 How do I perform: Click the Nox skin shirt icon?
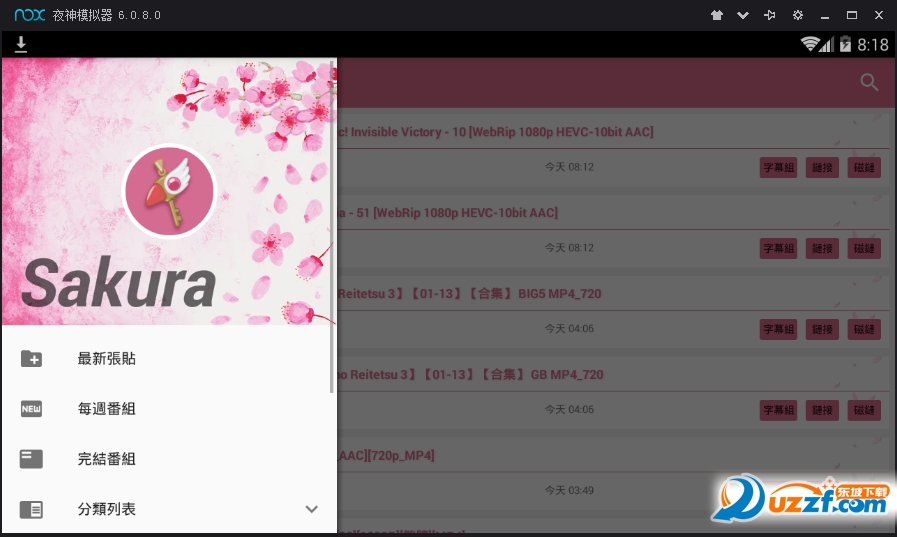(717, 15)
